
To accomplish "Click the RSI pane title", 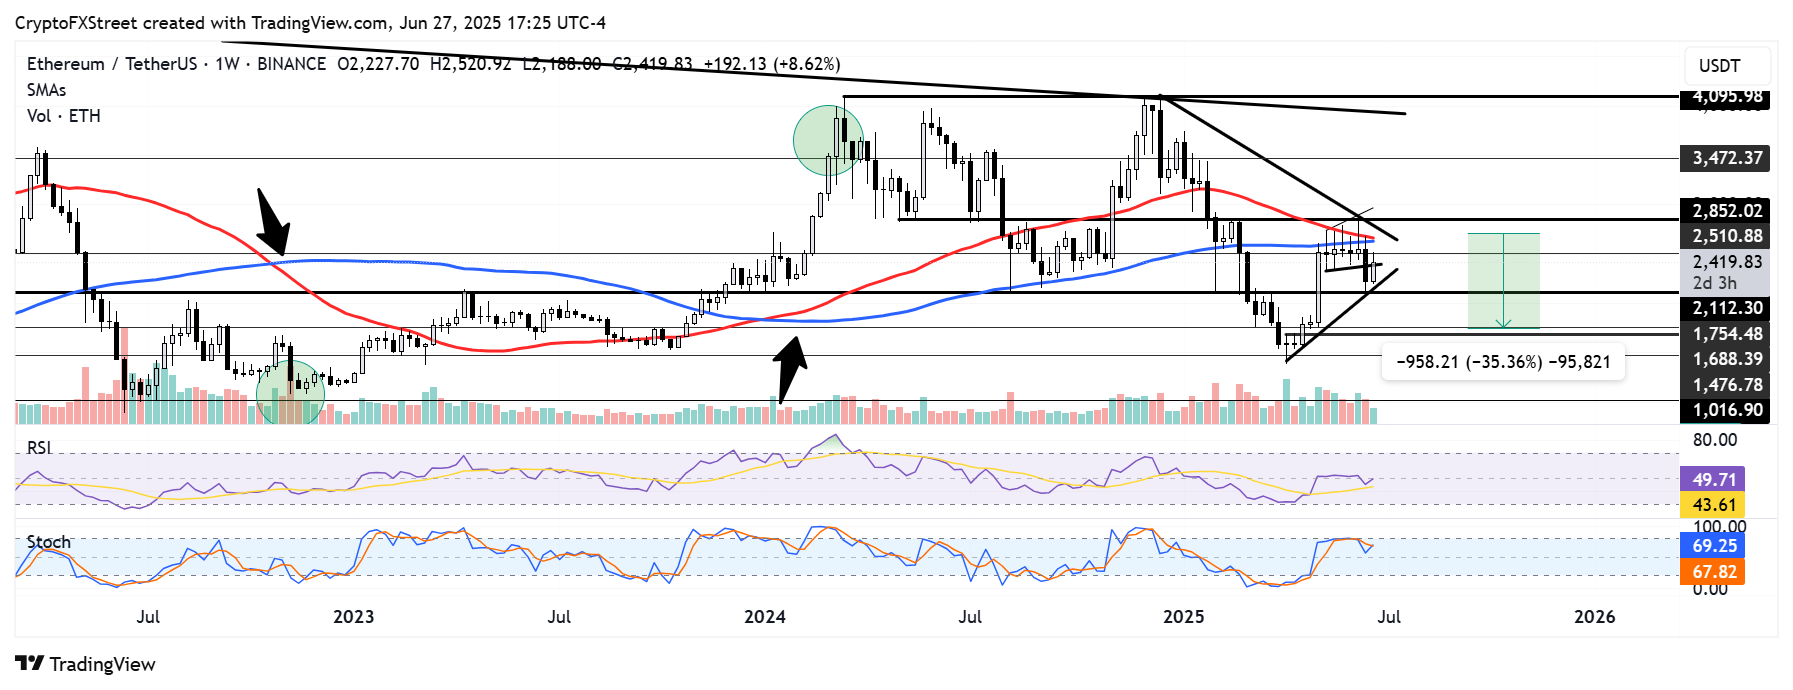I will pos(39,447).
